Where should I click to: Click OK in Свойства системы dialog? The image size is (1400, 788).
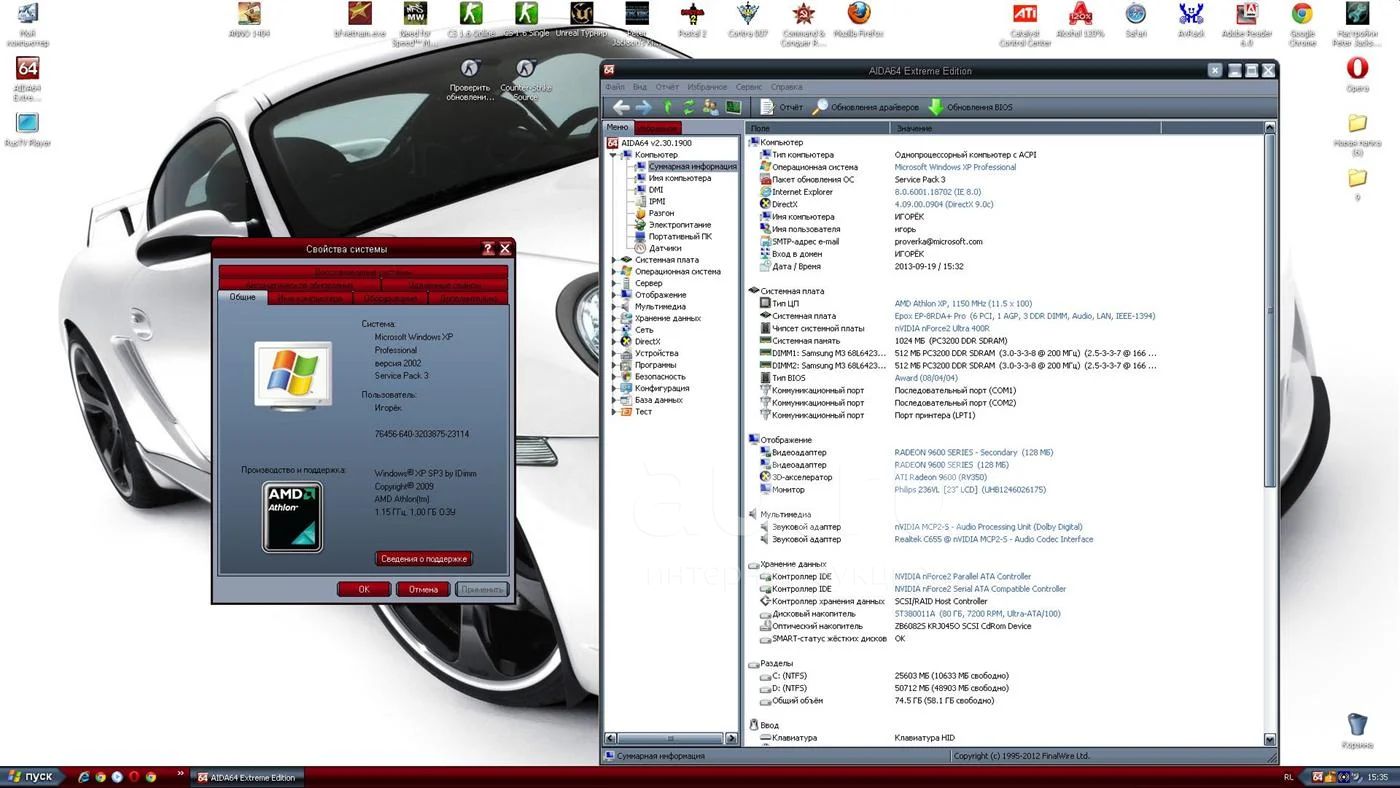tap(363, 589)
